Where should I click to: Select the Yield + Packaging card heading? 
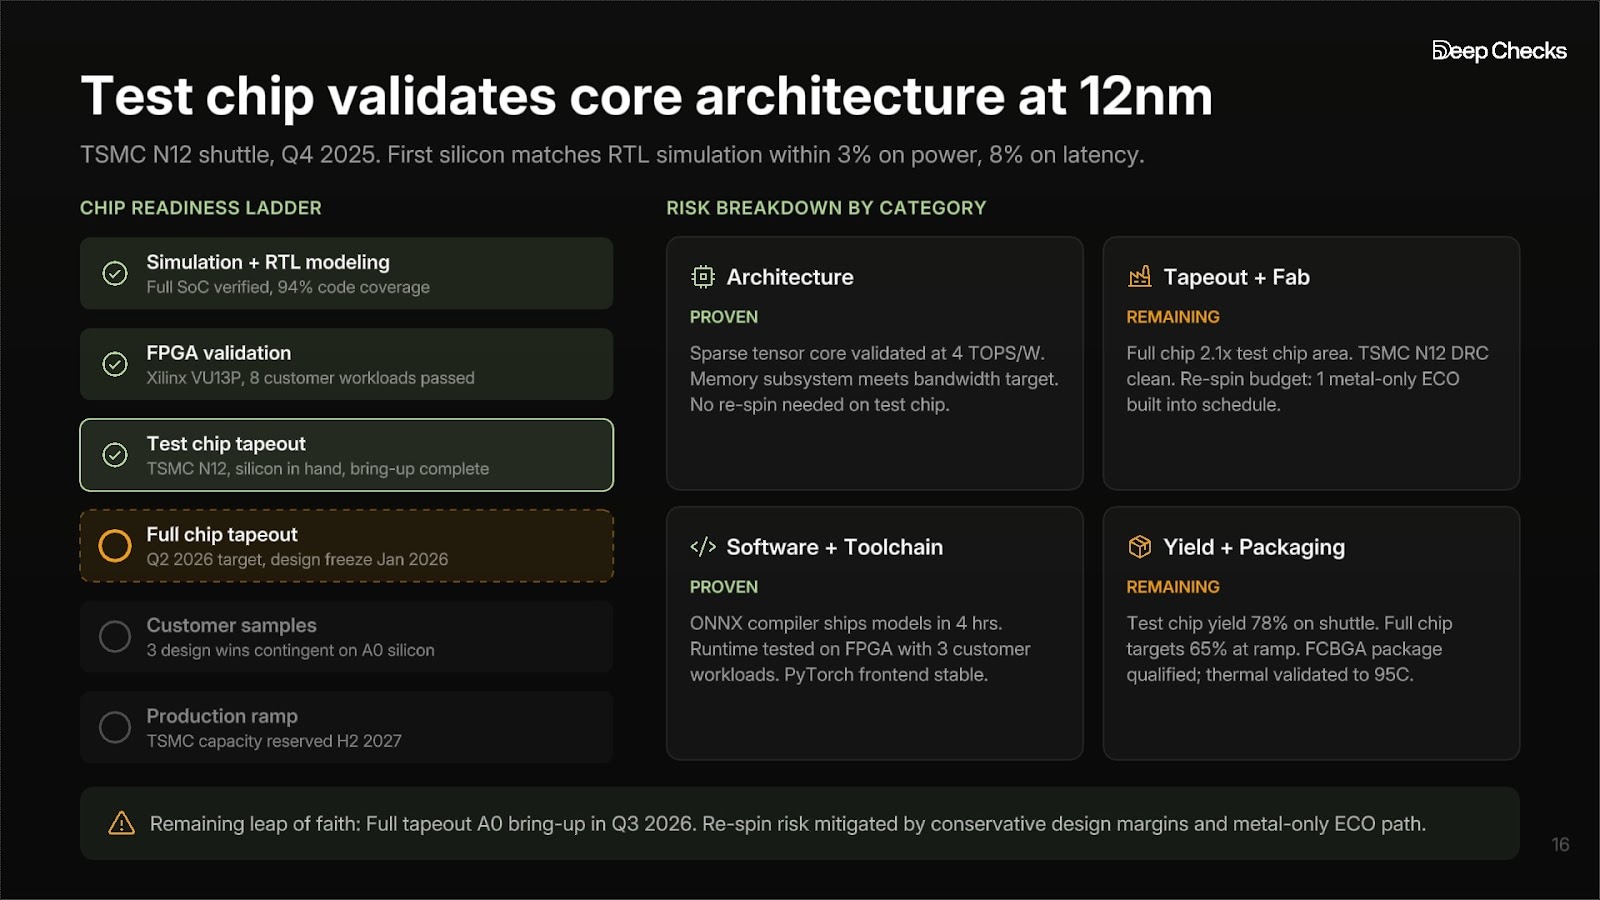click(x=1254, y=547)
